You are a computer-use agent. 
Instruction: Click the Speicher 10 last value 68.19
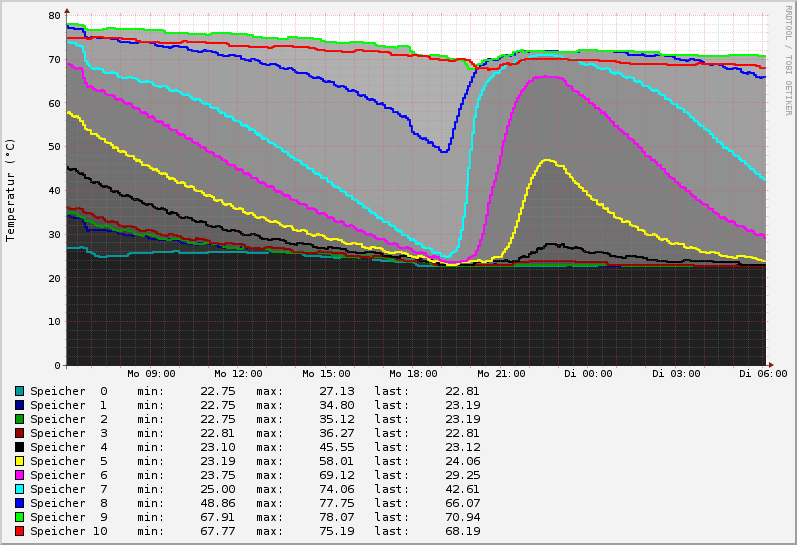pos(462,531)
